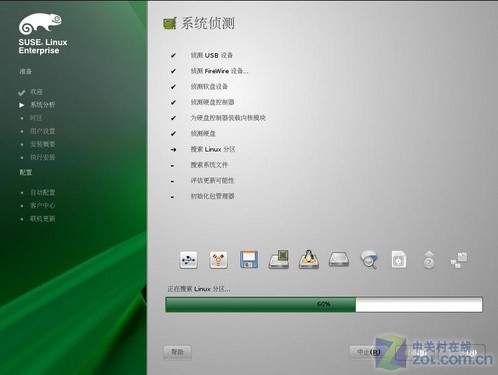Click the magnifying glass search icon
The width and height of the screenshot is (498, 375).
tap(369, 259)
